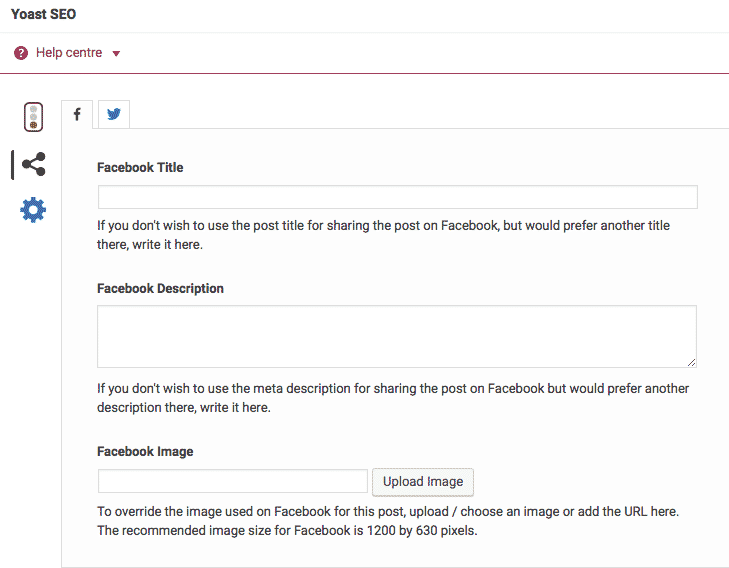Open the Facebook tab

77,114
